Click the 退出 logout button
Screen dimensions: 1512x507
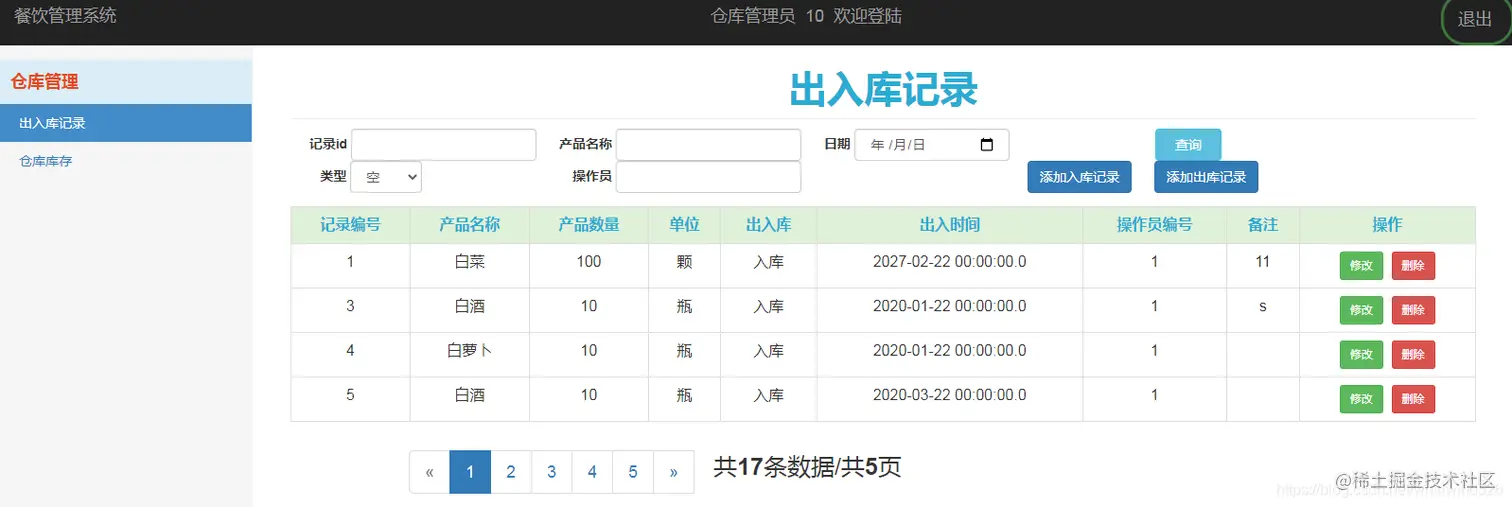[x=1475, y=20]
